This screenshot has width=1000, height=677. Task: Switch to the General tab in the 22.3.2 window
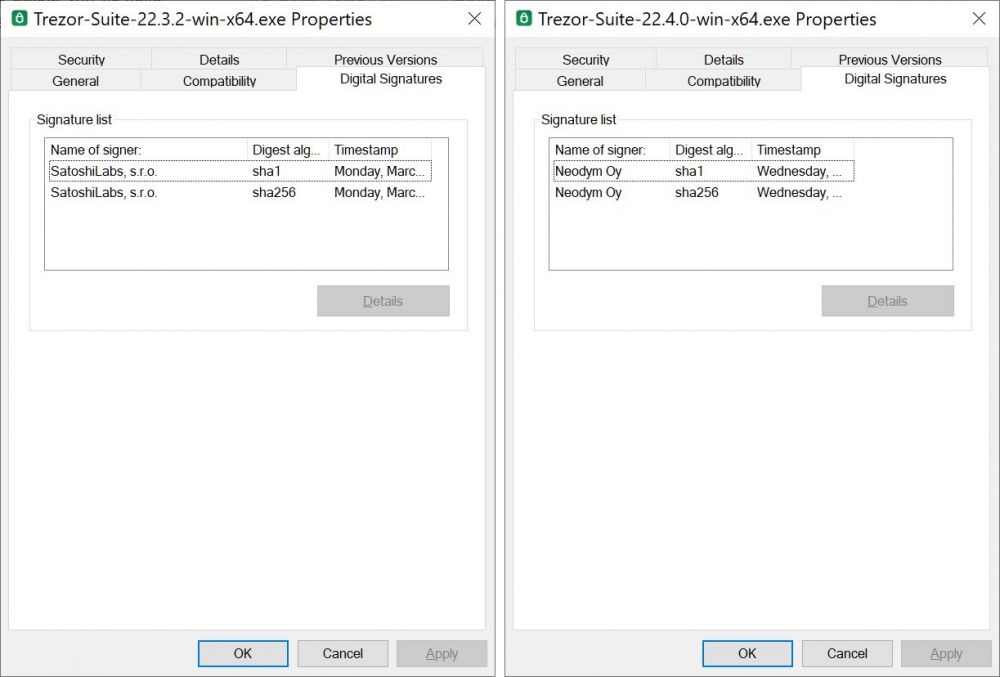tap(75, 81)
